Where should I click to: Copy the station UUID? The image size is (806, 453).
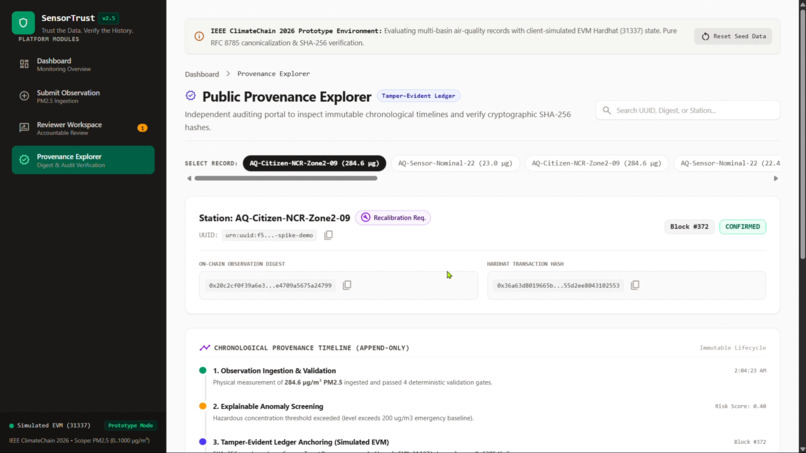[x=328, y=235]
